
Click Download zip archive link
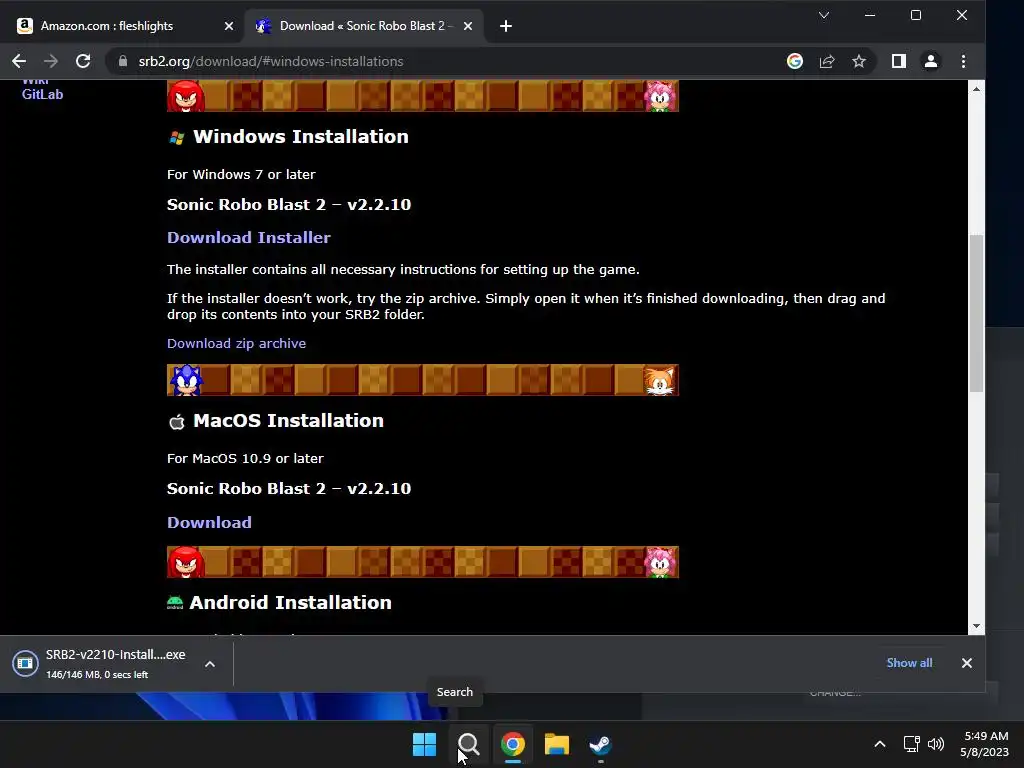(x=236, y=344)
